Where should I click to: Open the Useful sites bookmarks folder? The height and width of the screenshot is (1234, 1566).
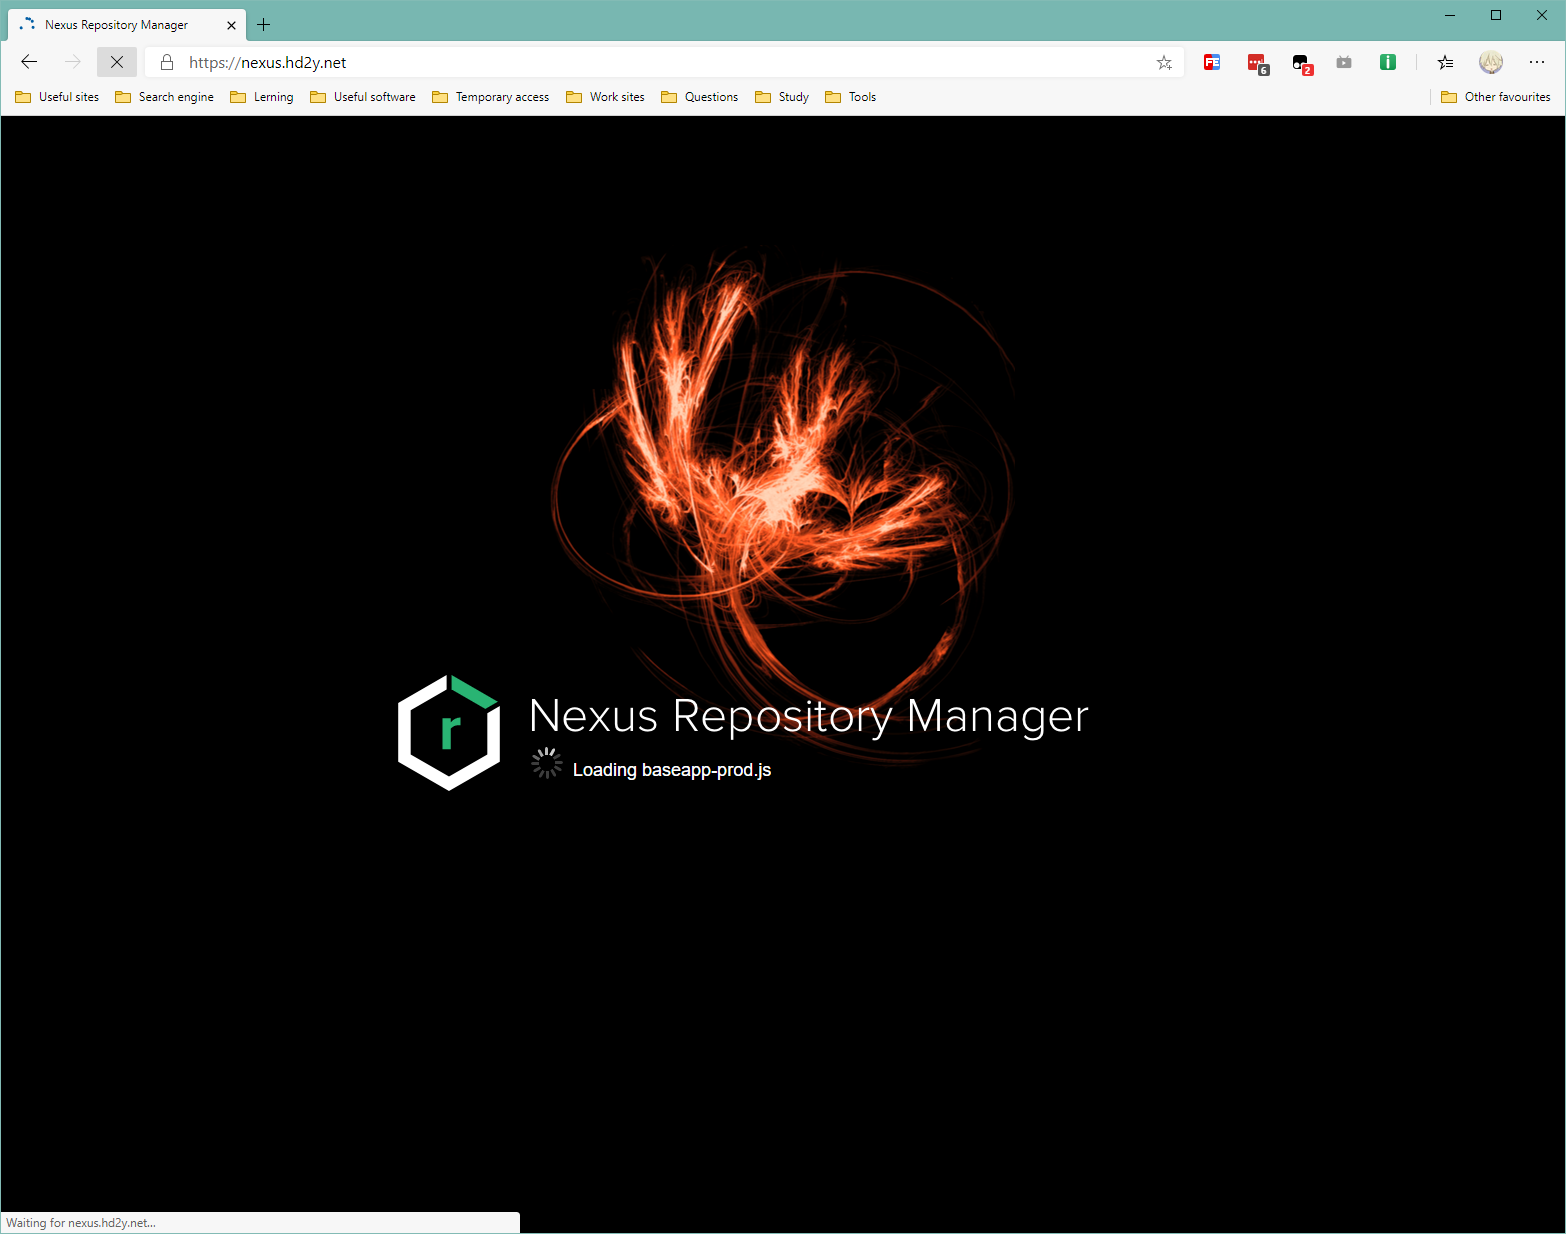click(x=57, y=97)
